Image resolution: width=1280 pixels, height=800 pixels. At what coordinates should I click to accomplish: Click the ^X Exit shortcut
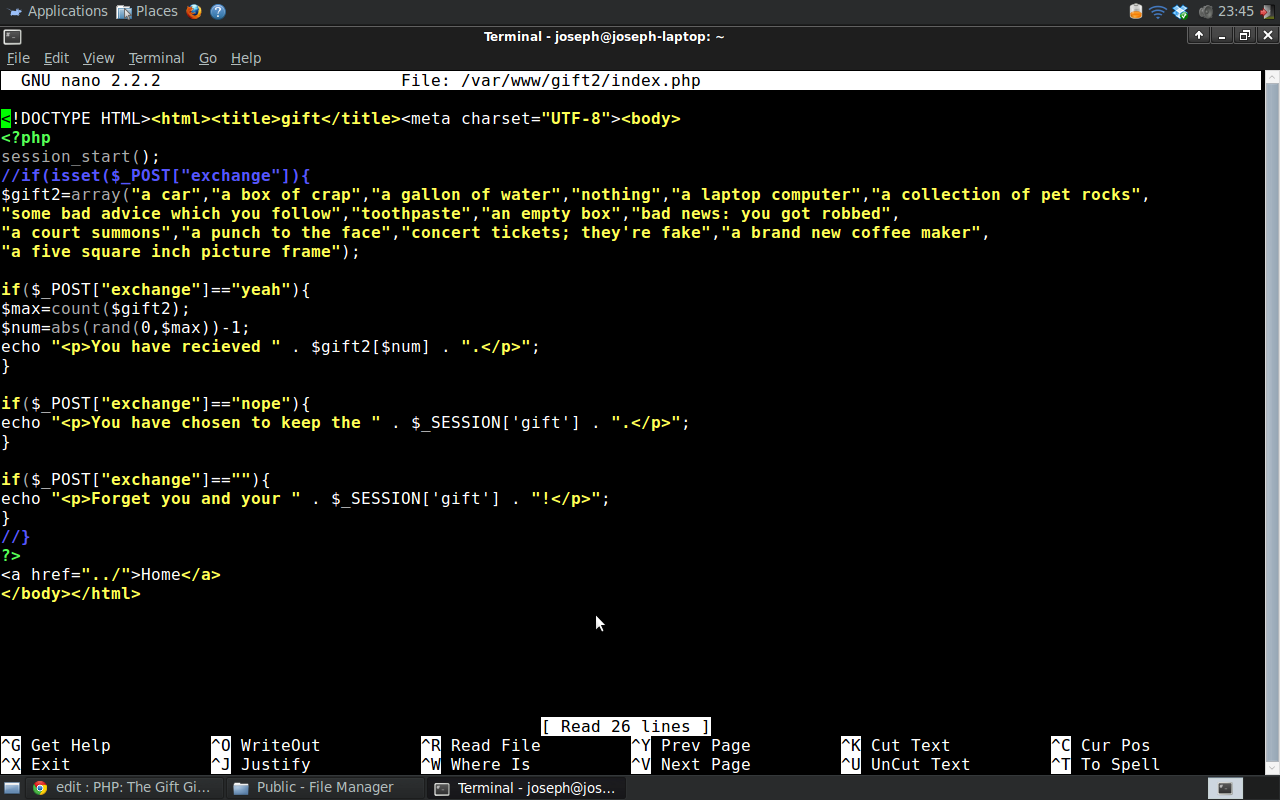click(x=36, y=765)
